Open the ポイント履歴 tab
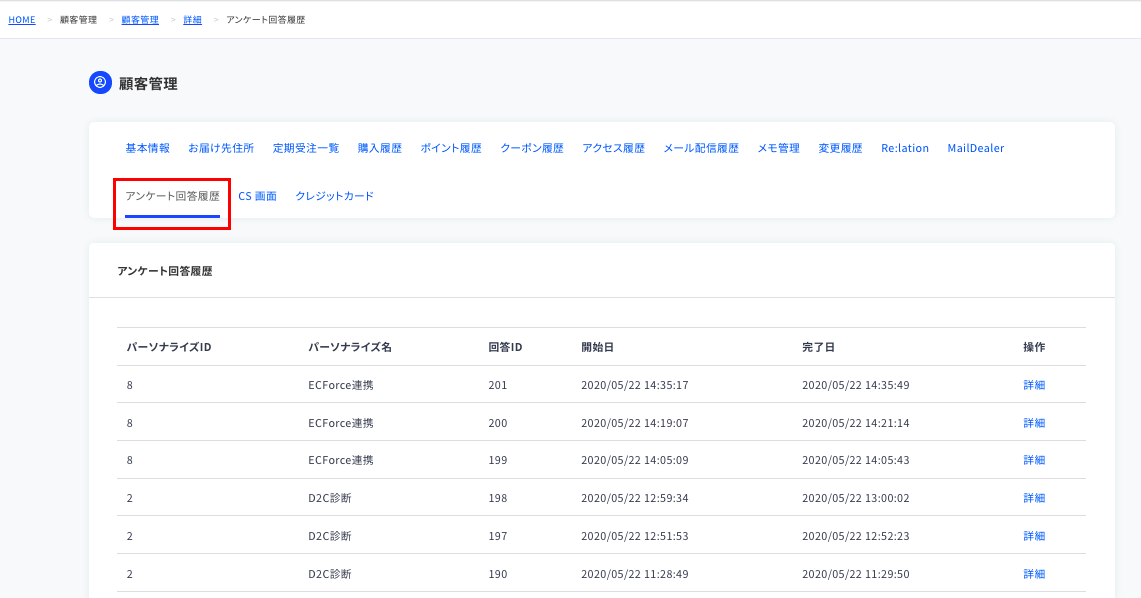The width and height of the screenshot is (1141, 598). pyautogui.click(x=451, y=148)
